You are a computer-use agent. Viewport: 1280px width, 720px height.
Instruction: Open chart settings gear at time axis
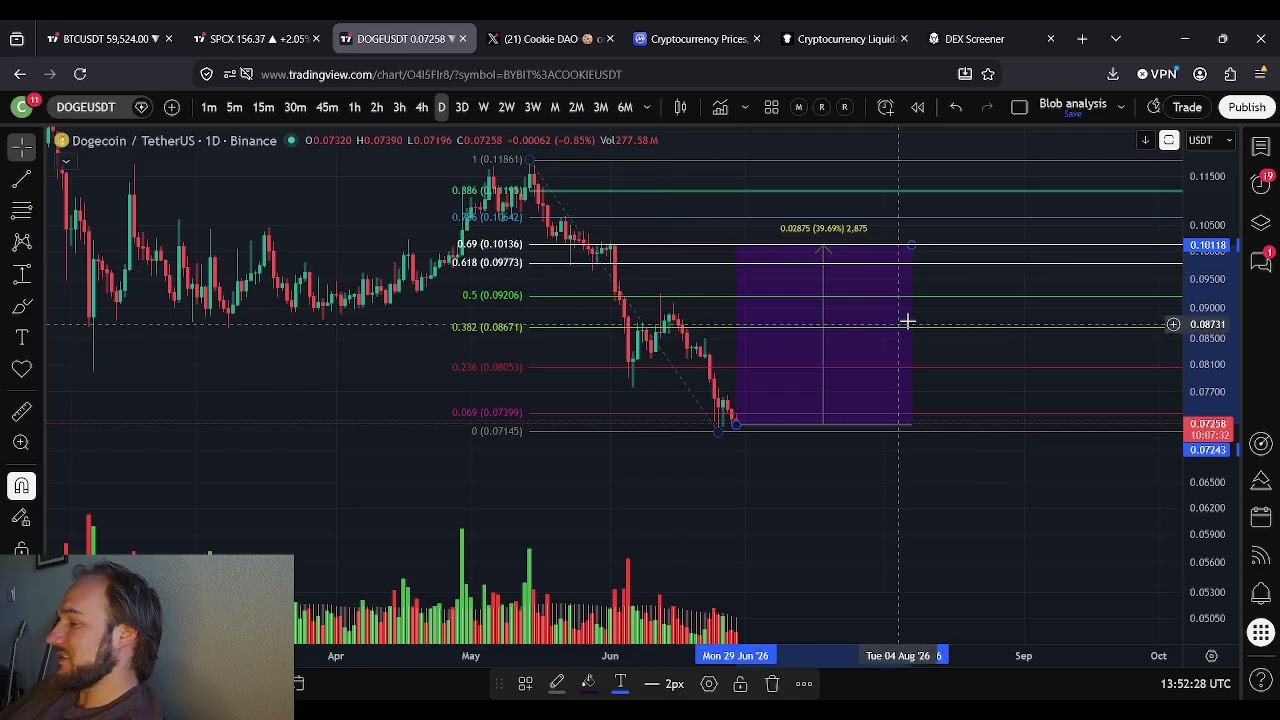point(1211,656)
